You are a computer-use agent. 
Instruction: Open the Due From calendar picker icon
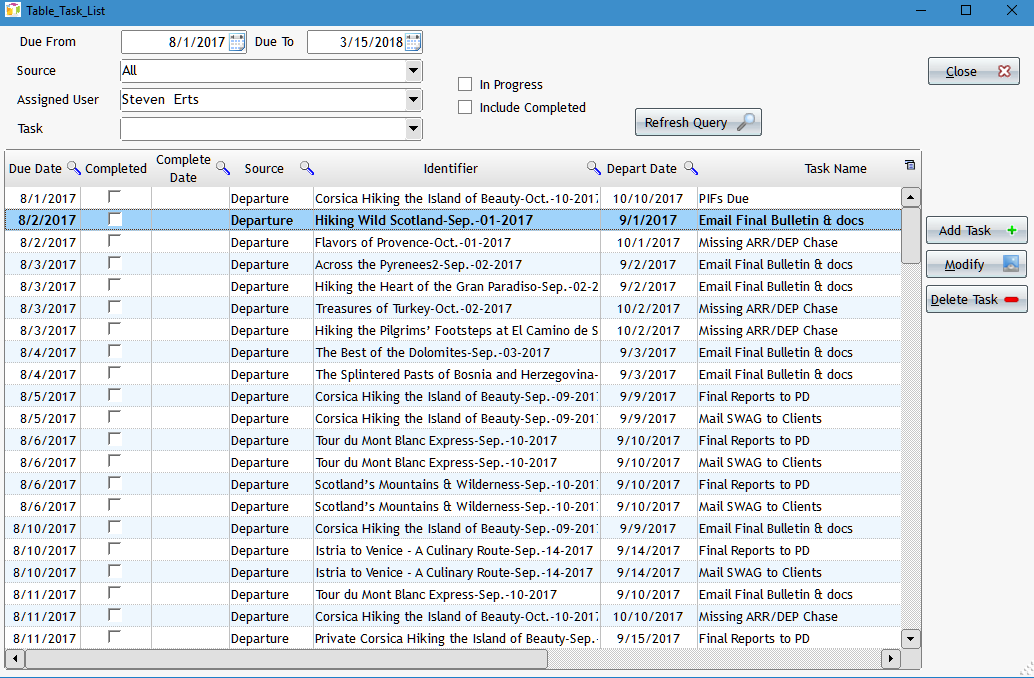pos(237,42)
